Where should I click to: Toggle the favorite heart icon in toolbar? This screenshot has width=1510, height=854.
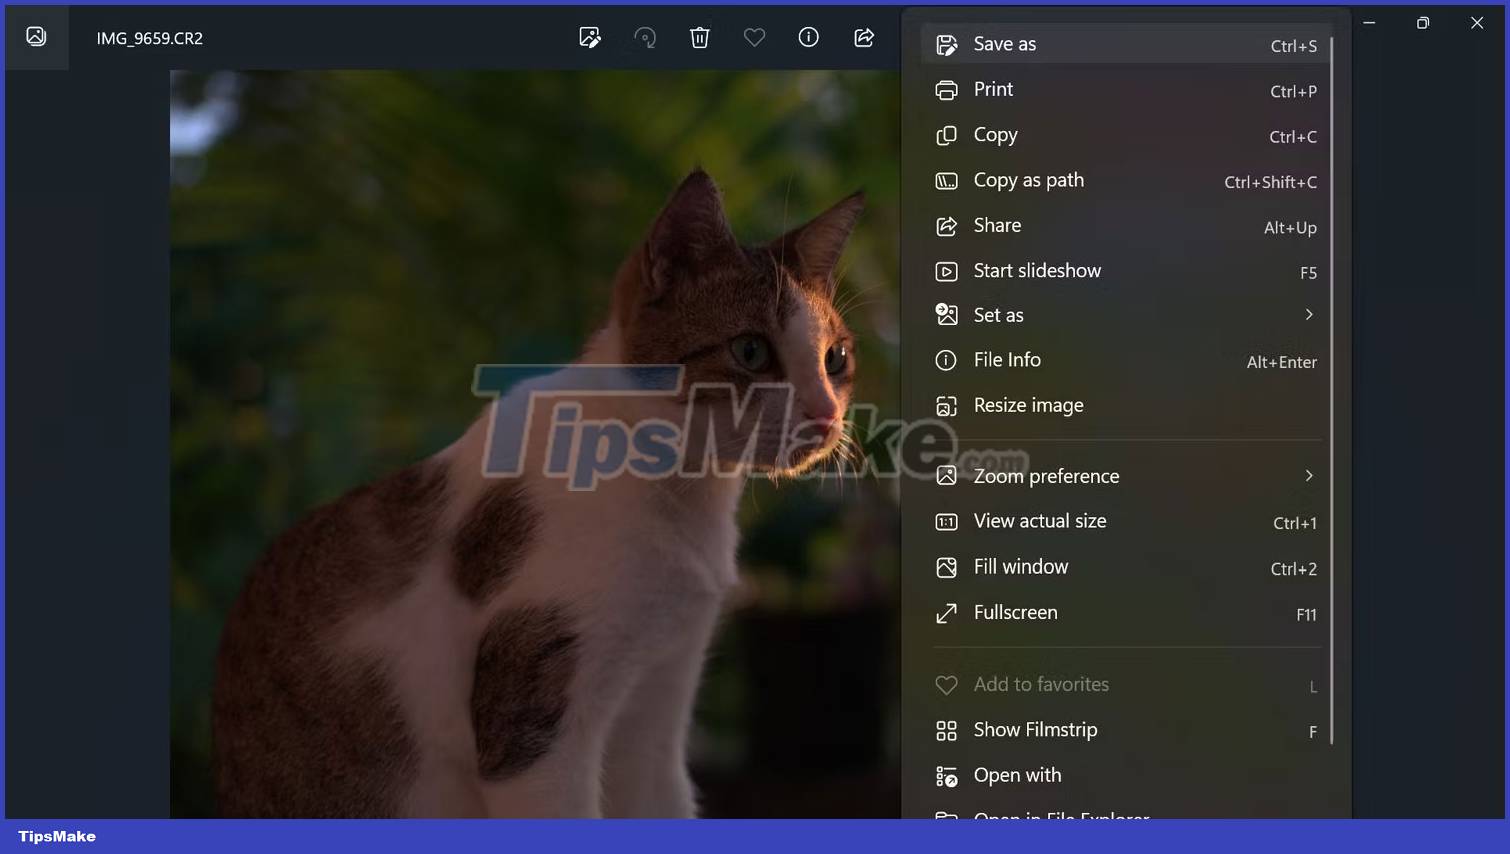point(754,38)
